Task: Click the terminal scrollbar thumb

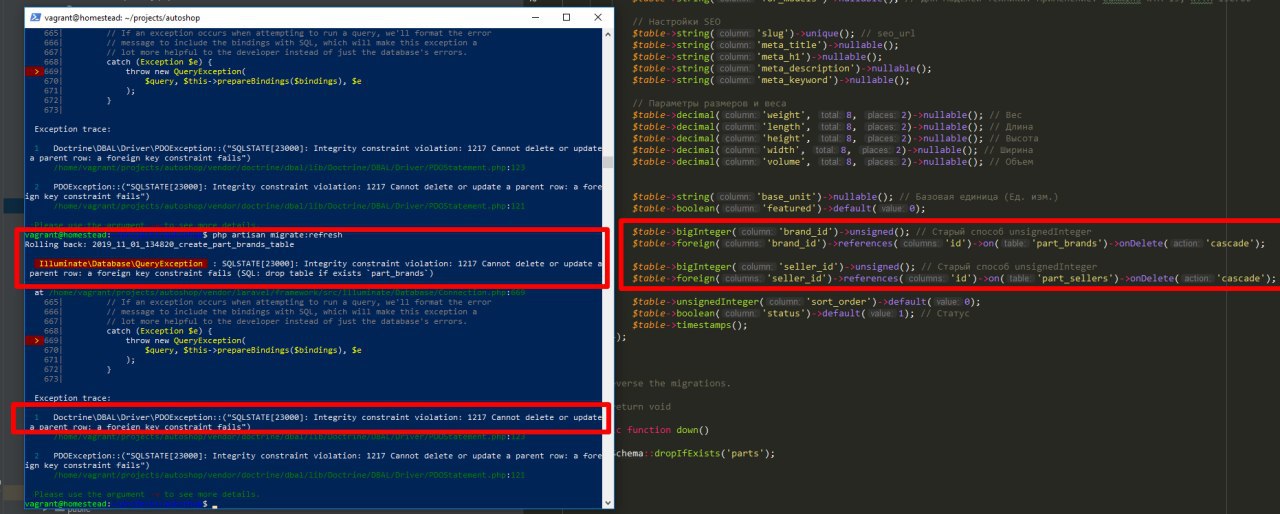Action: (x=609, y=160)
